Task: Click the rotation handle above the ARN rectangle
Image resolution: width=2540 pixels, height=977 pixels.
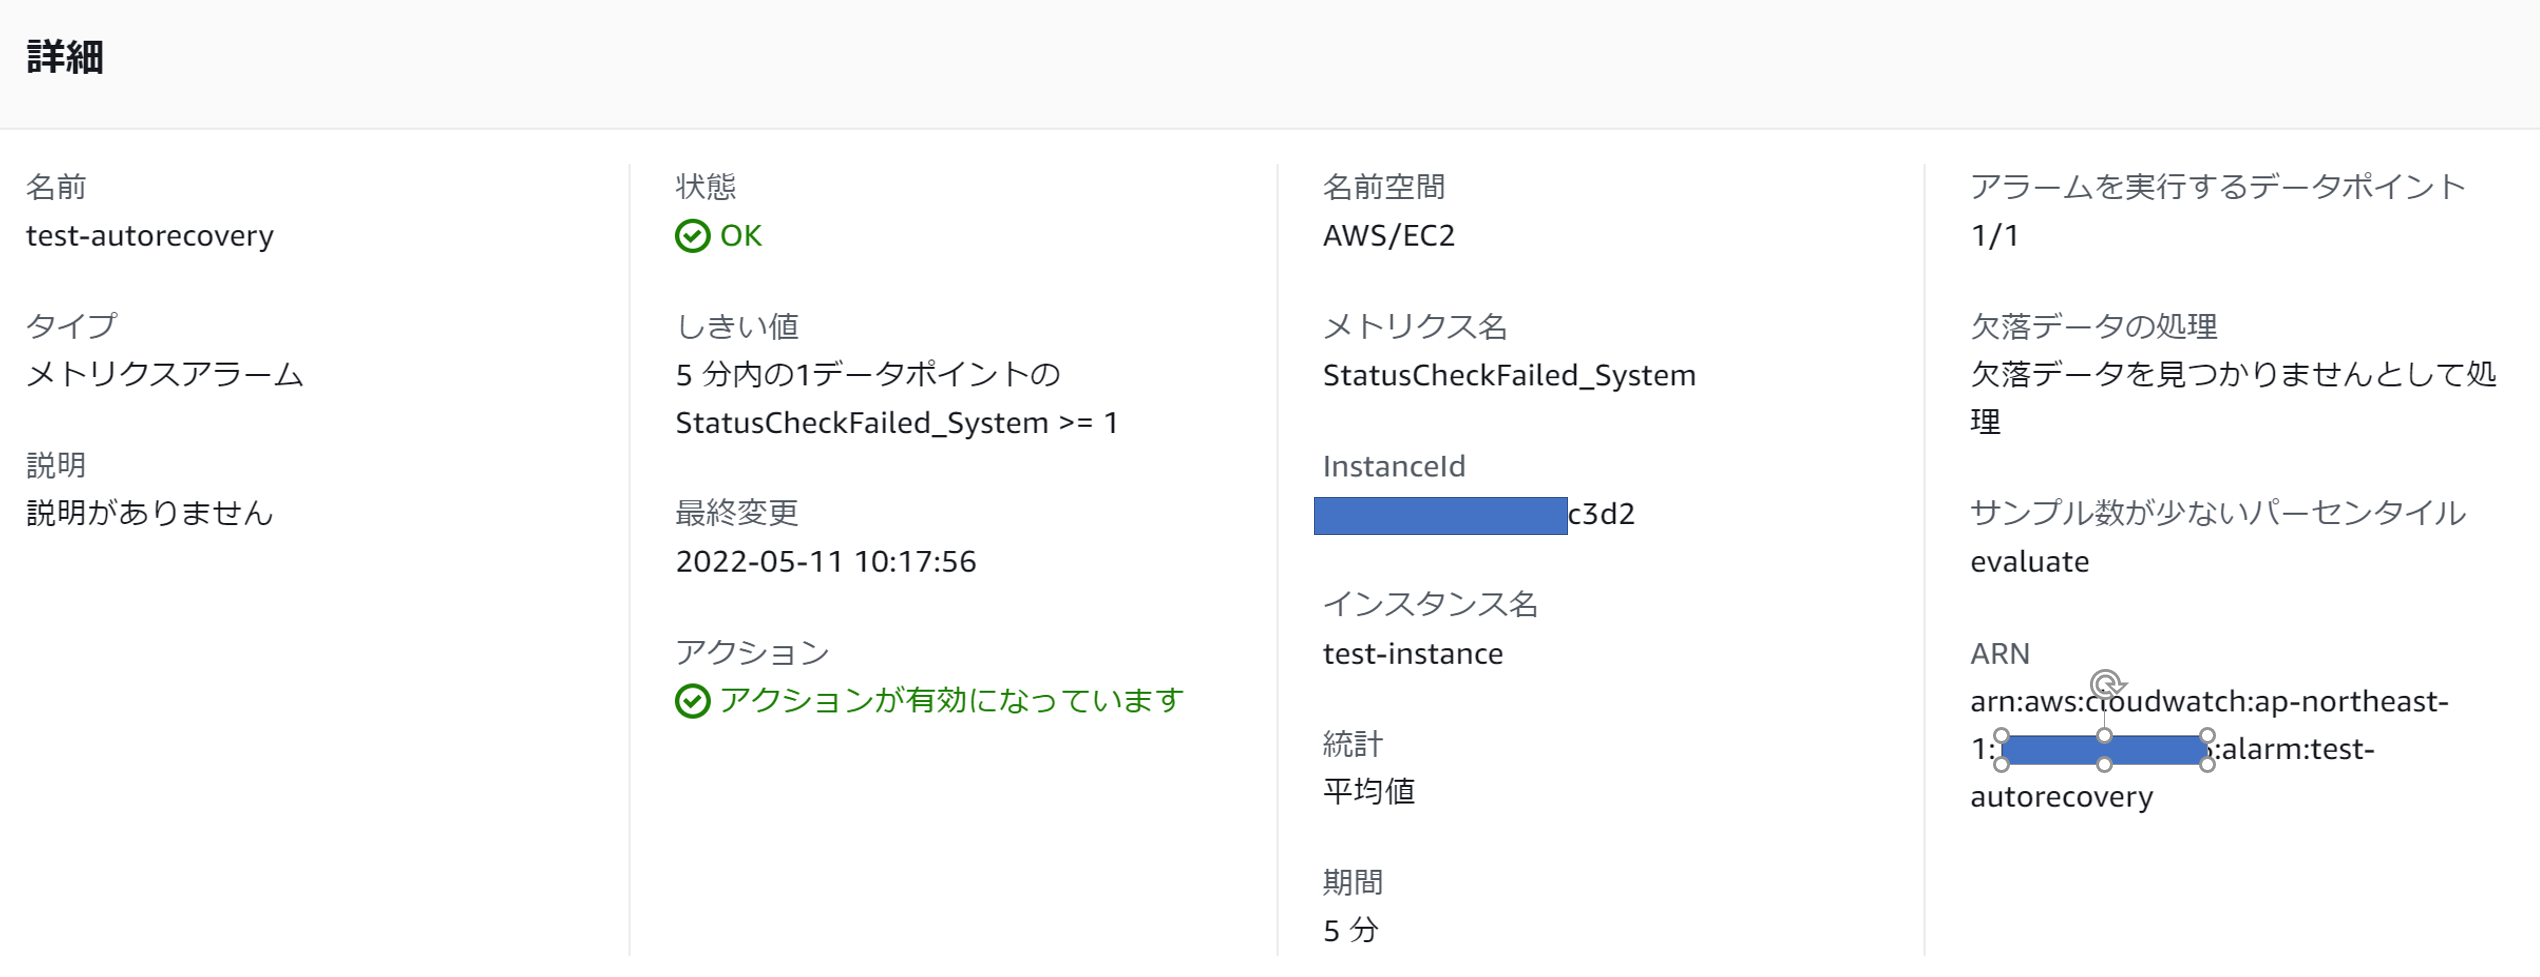Action: coord(2106,684)
